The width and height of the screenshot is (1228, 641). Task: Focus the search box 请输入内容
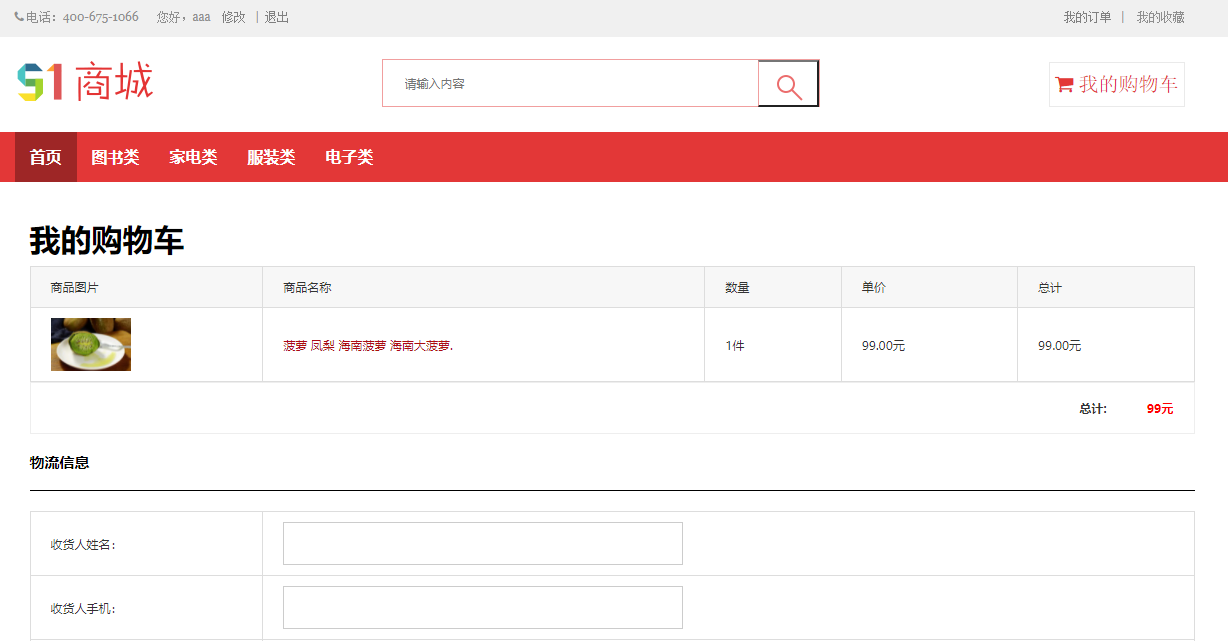[570, 83]
